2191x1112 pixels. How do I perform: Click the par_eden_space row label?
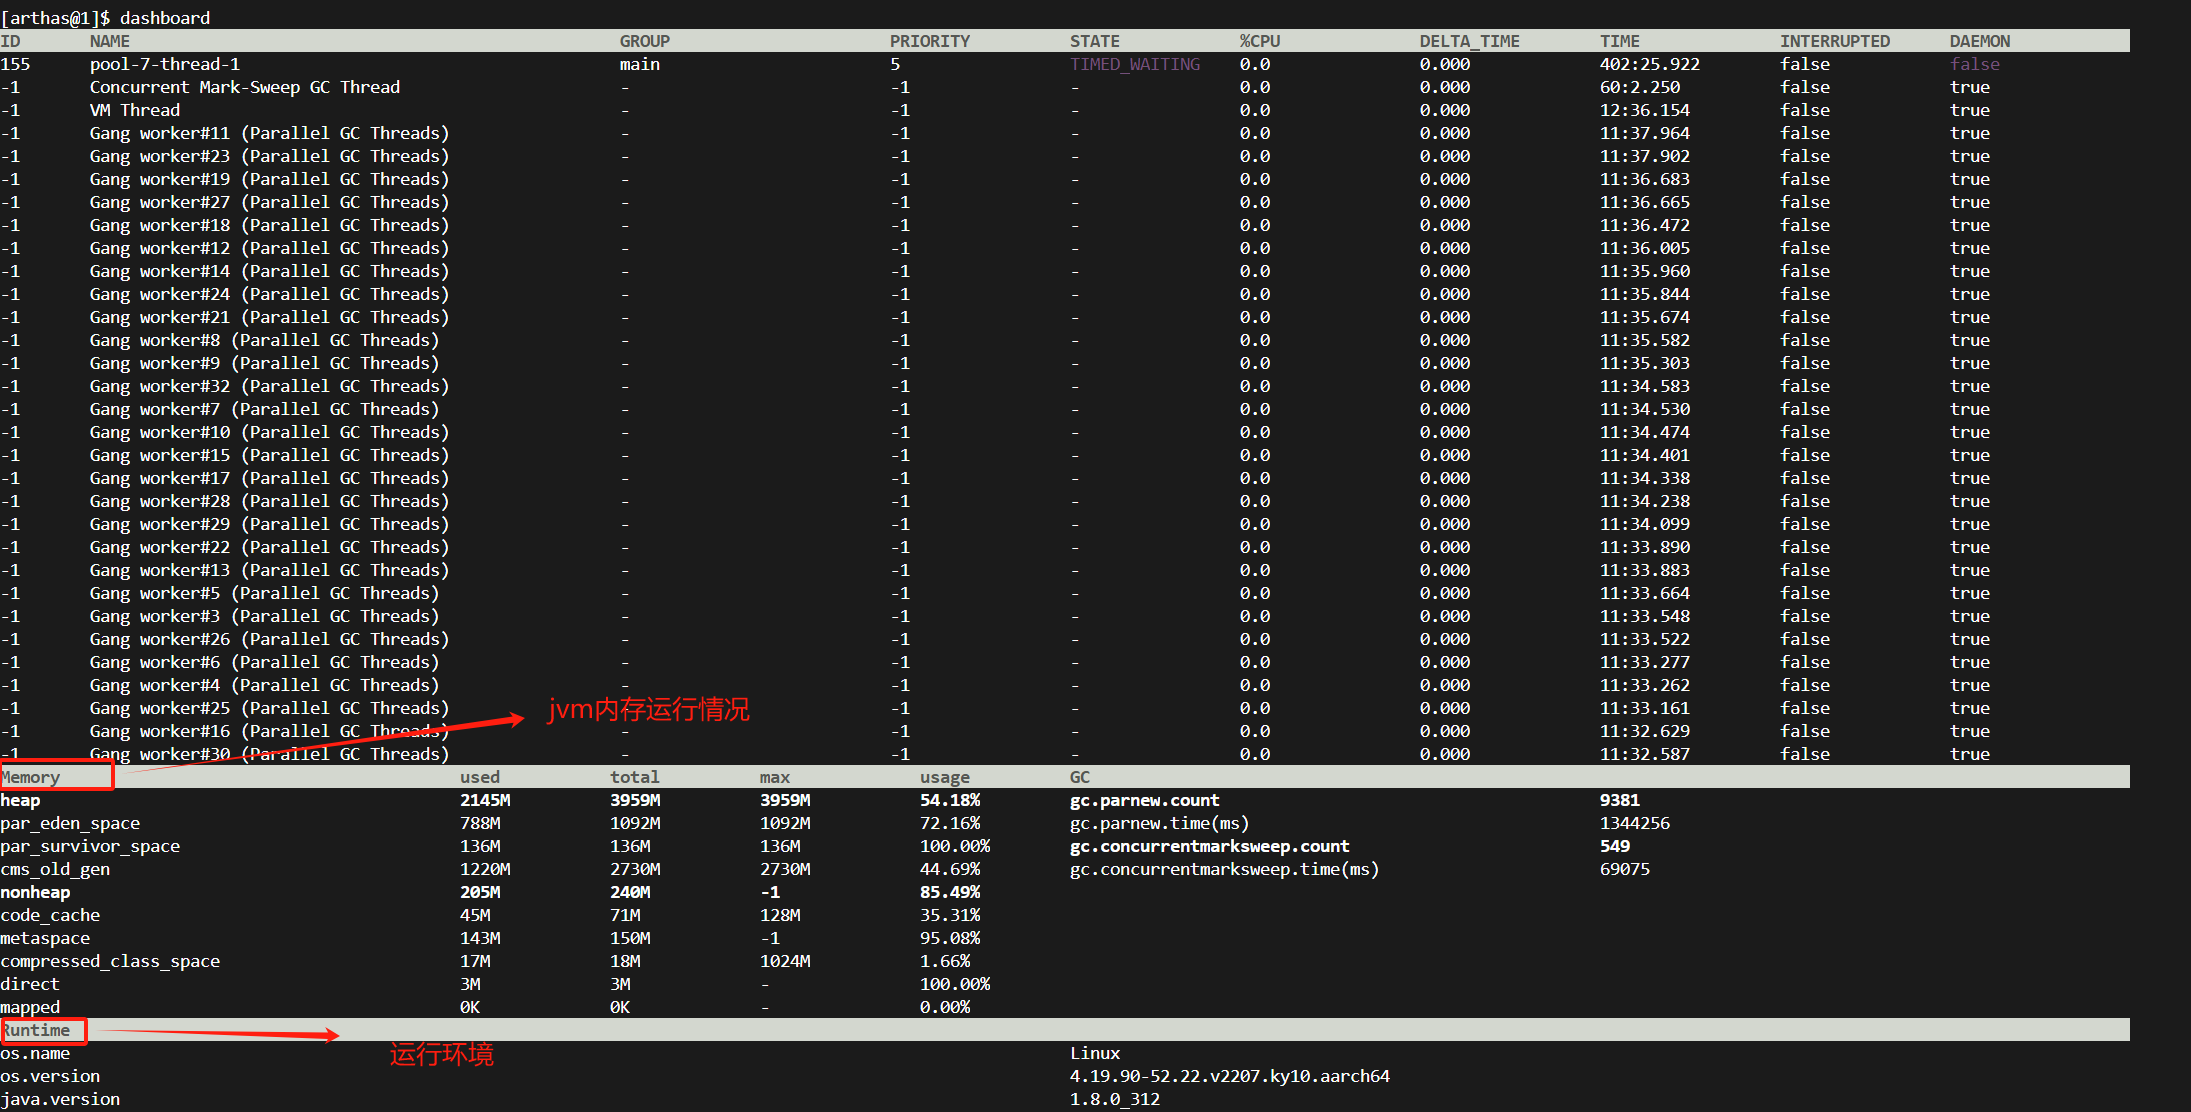(x=70, y=823)
